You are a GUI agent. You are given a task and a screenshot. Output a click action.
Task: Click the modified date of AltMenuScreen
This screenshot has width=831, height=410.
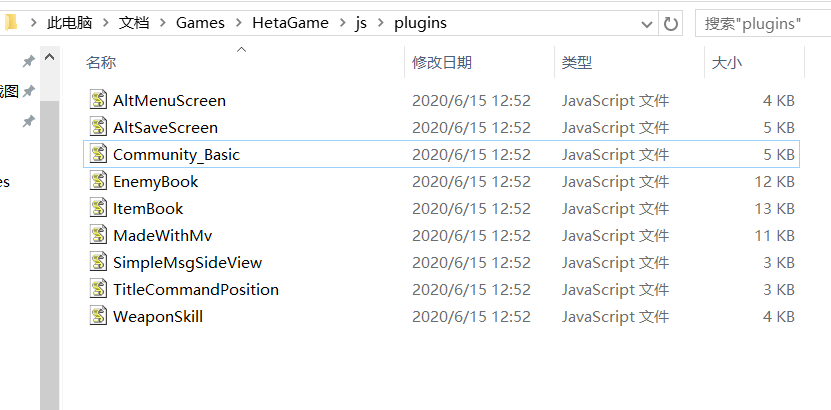click(472, 101)
